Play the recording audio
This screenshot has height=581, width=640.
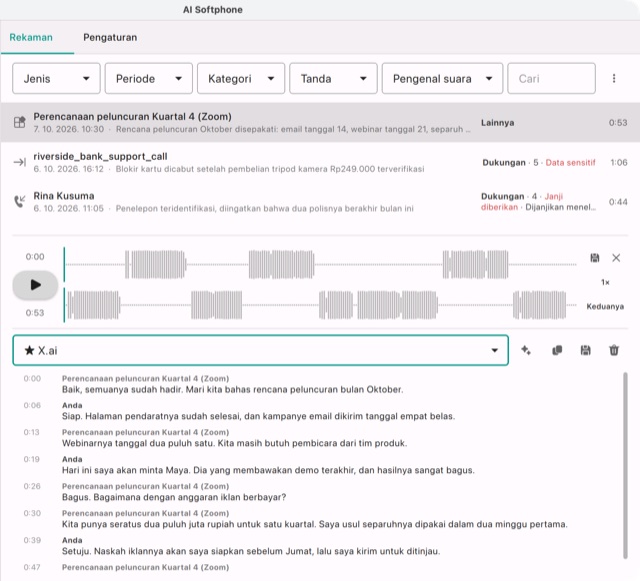pos(36,285)
